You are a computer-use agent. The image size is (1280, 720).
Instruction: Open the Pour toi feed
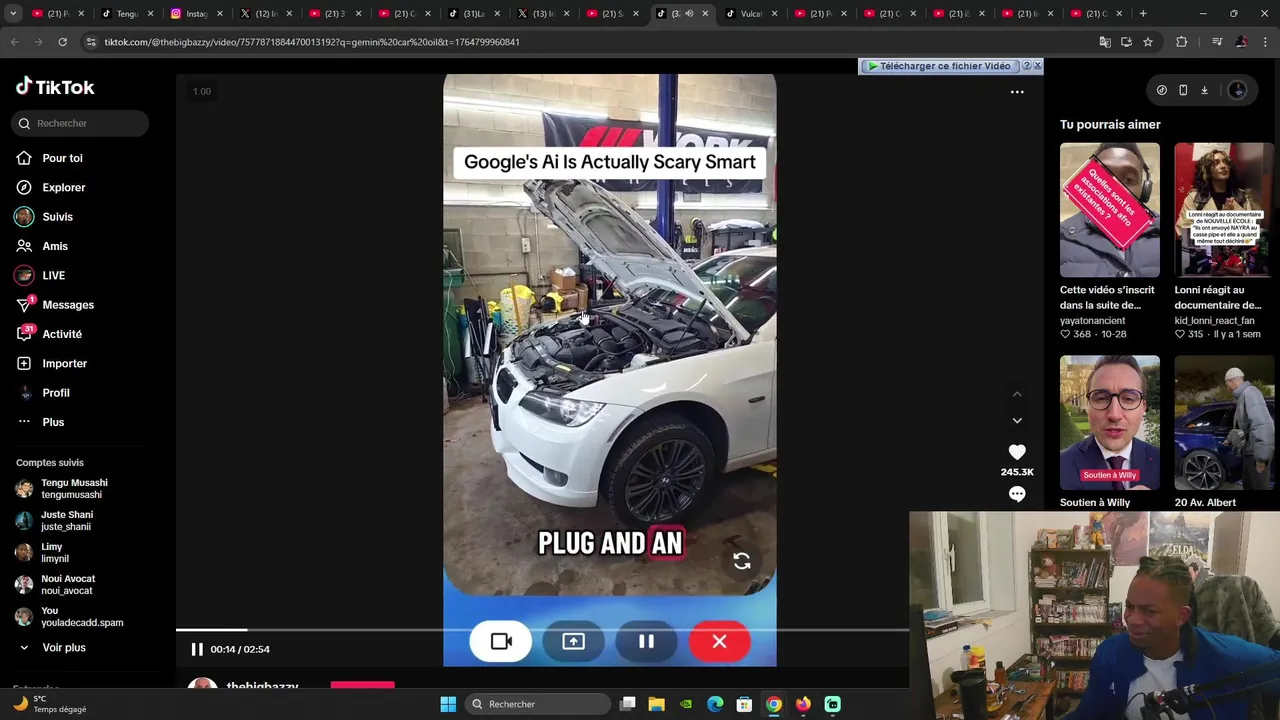(x=62, y=158)
